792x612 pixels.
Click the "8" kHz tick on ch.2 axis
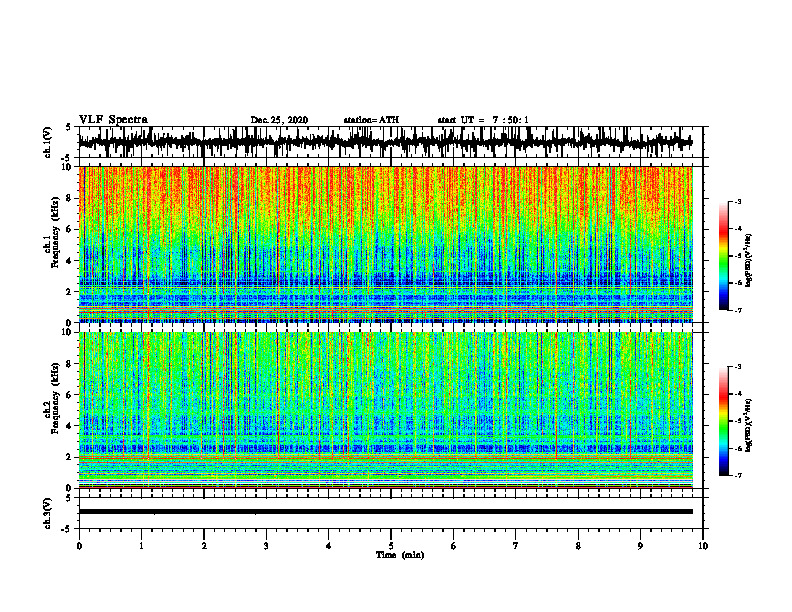point(69,364)
